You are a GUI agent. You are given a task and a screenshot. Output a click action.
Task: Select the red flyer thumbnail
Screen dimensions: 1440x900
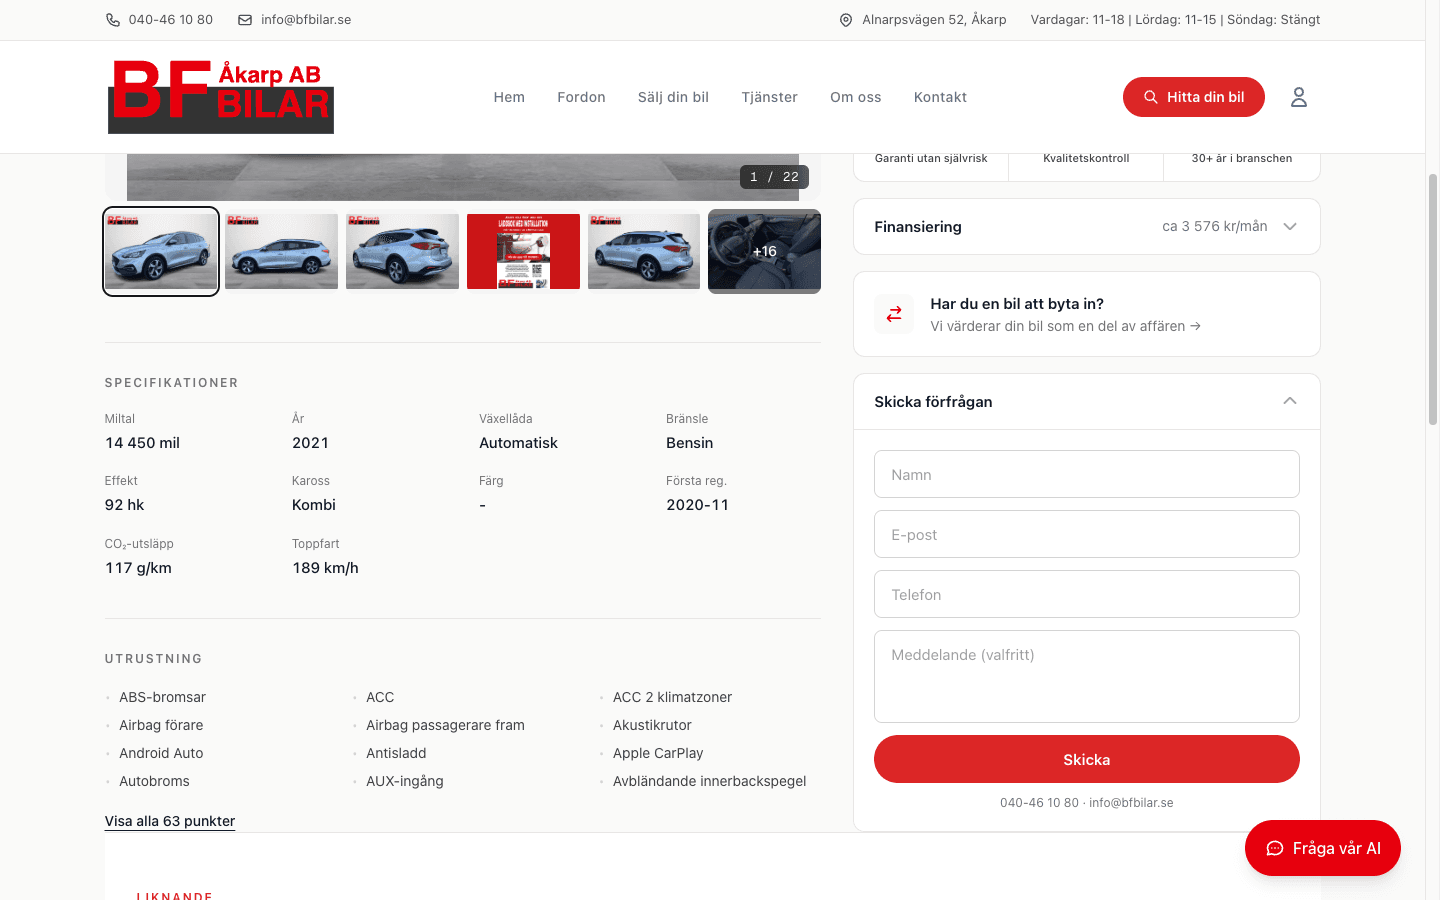pyautogui.click(x=523, y=251)
